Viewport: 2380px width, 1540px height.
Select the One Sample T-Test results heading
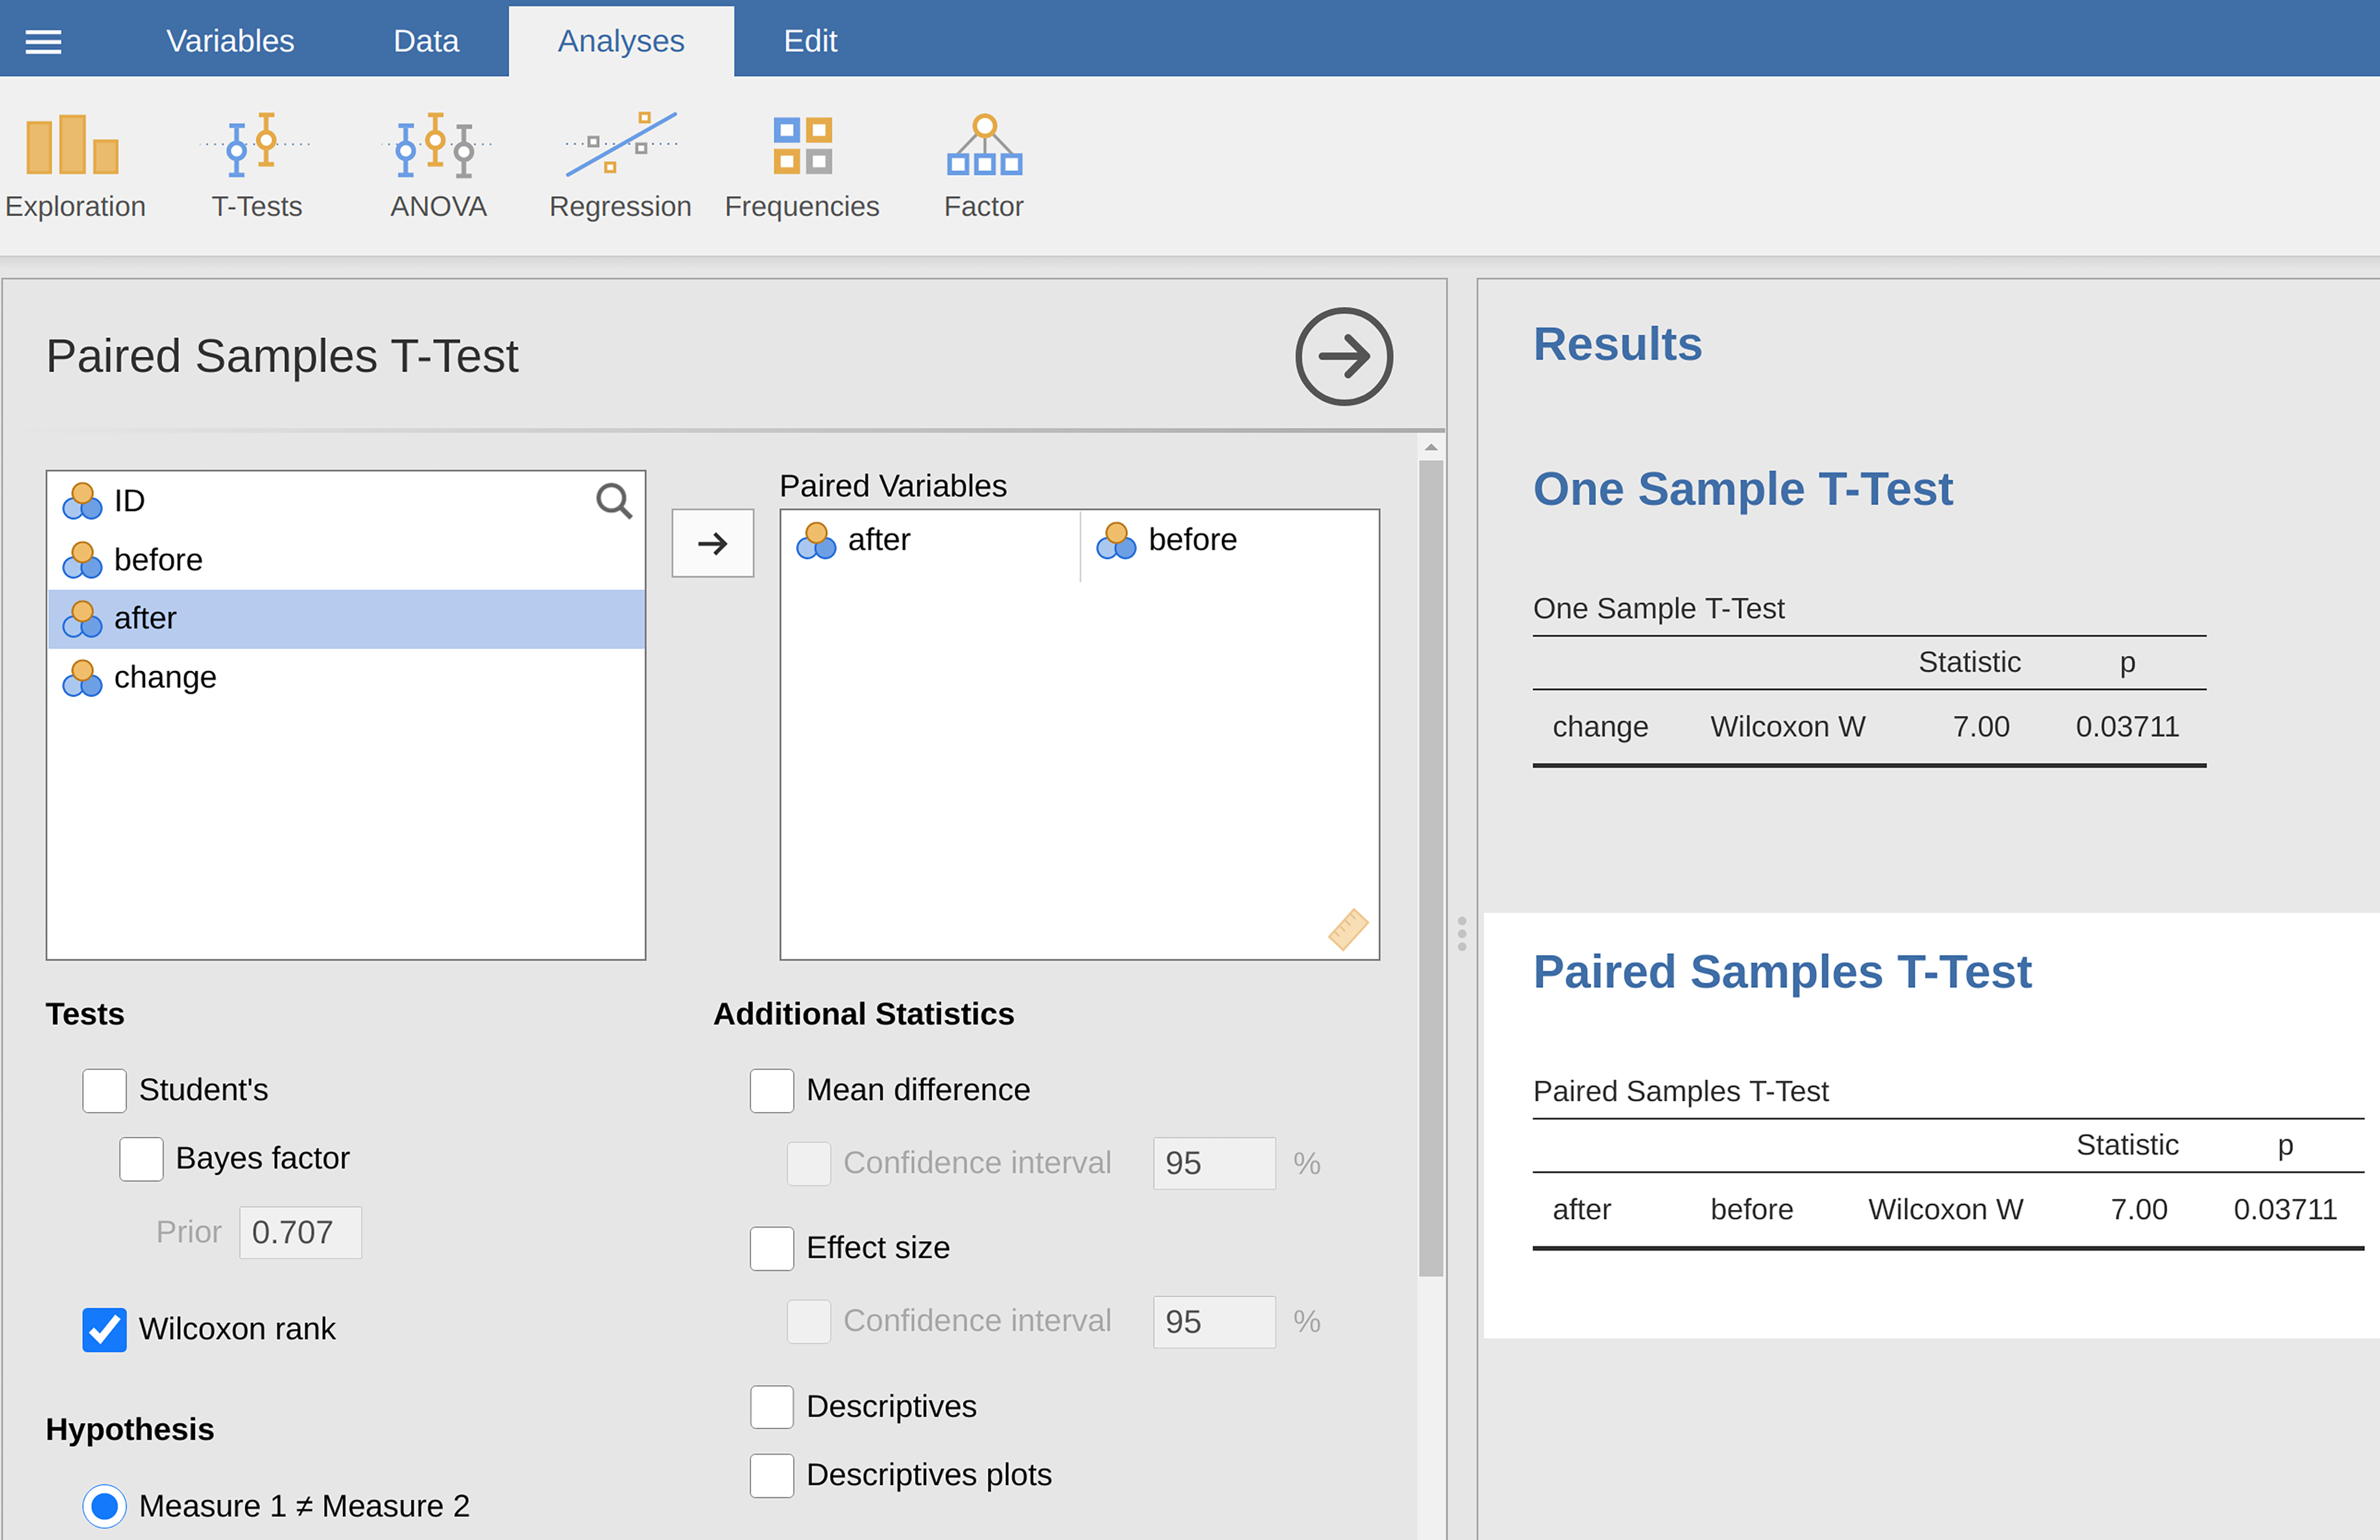[1742, 489]
